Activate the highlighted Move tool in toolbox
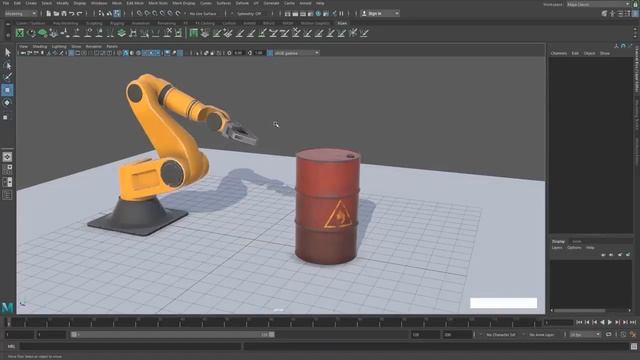 (x=7, y=90)
